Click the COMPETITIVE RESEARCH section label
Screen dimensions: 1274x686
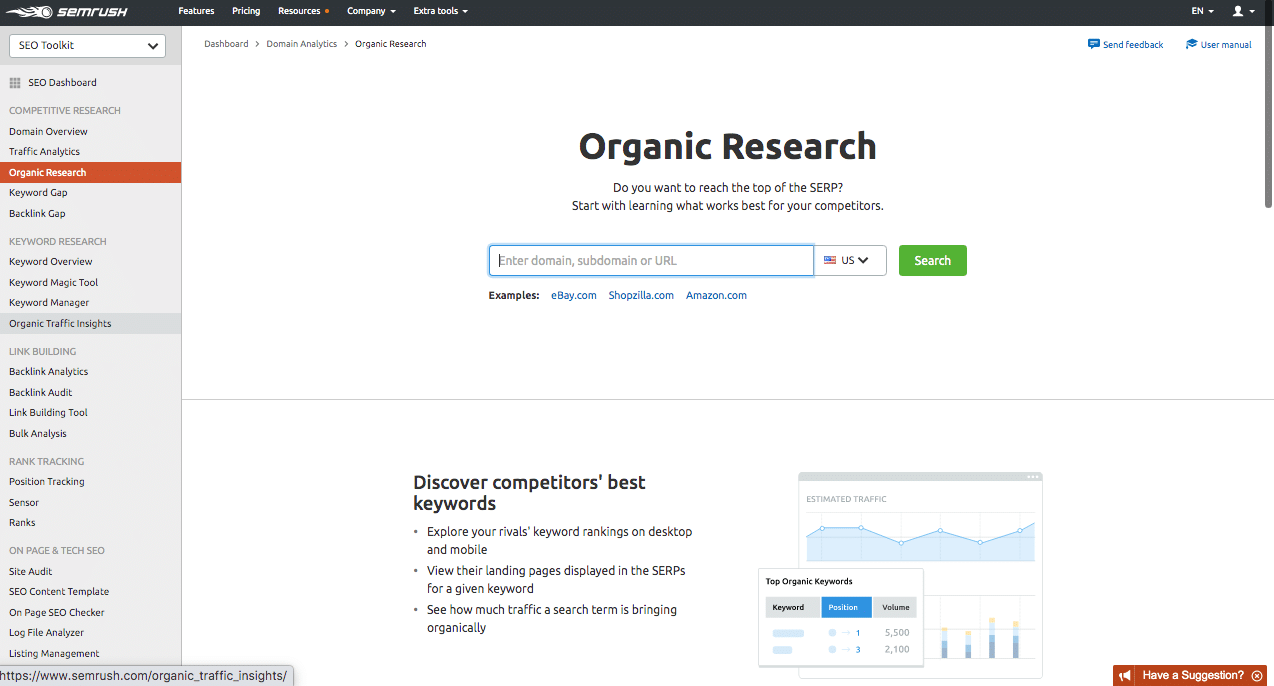click(65, 110)
